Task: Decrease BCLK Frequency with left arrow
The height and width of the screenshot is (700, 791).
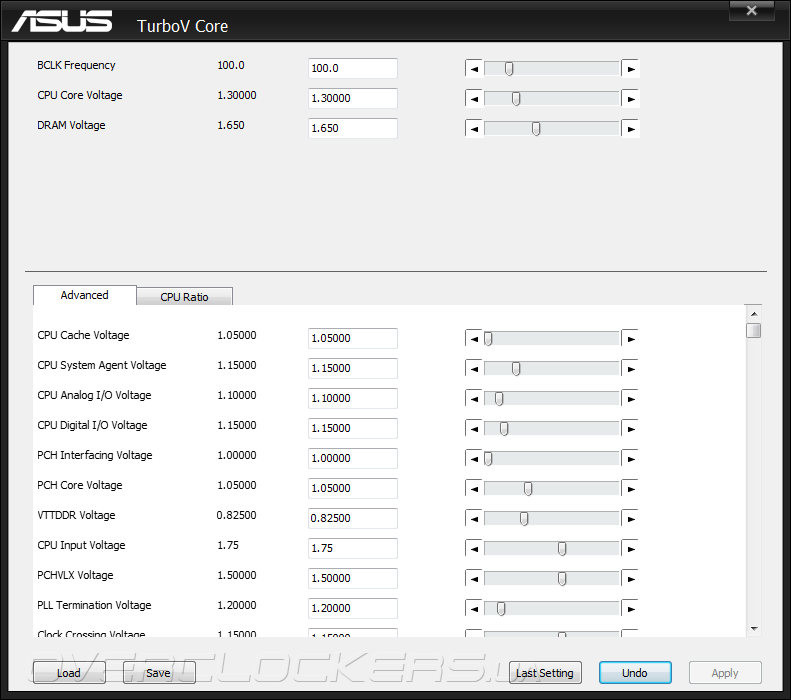Action: (x=474, y=69)
